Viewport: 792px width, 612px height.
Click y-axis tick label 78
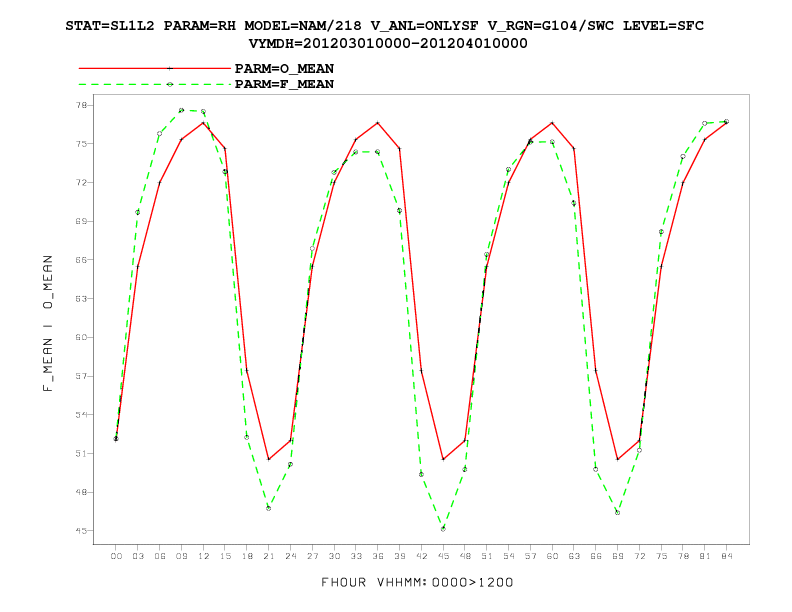tap(81, 105)
